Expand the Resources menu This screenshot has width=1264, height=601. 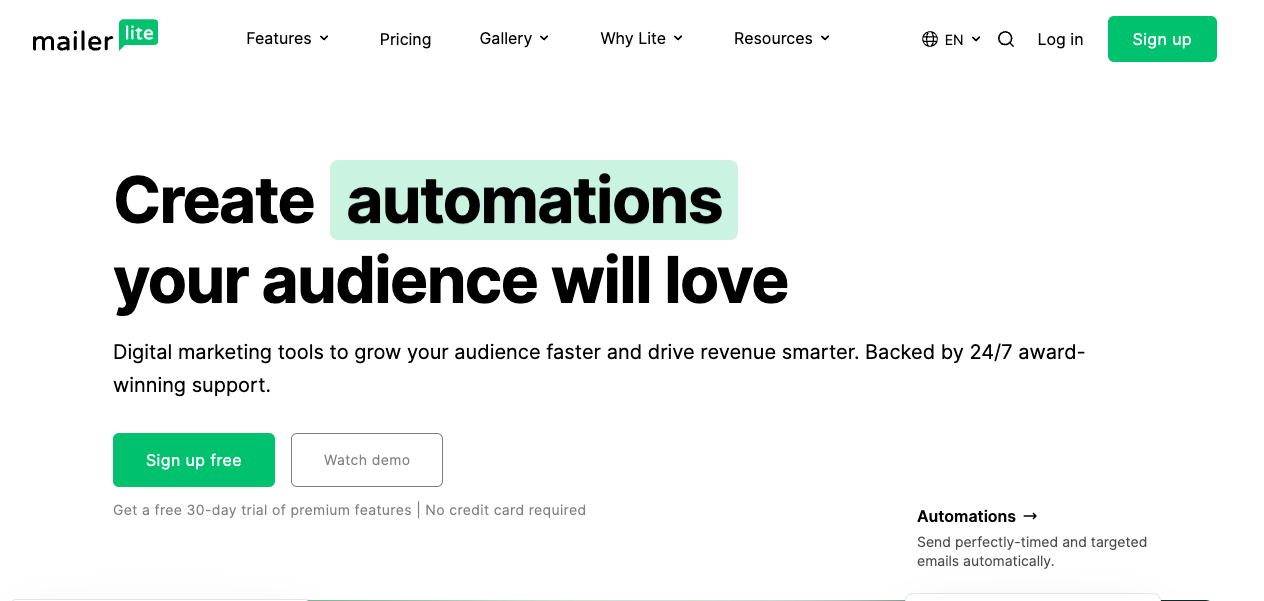782,38
